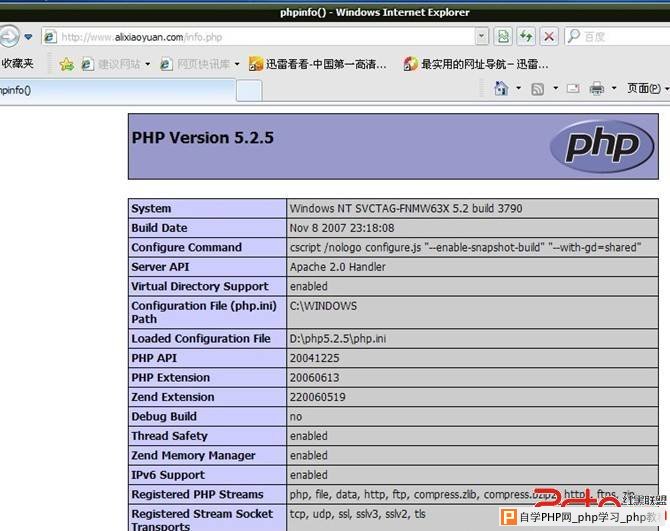Open the 收藏夹 favorites button
This screenshot has width=670, height=531.
[17, 64]
